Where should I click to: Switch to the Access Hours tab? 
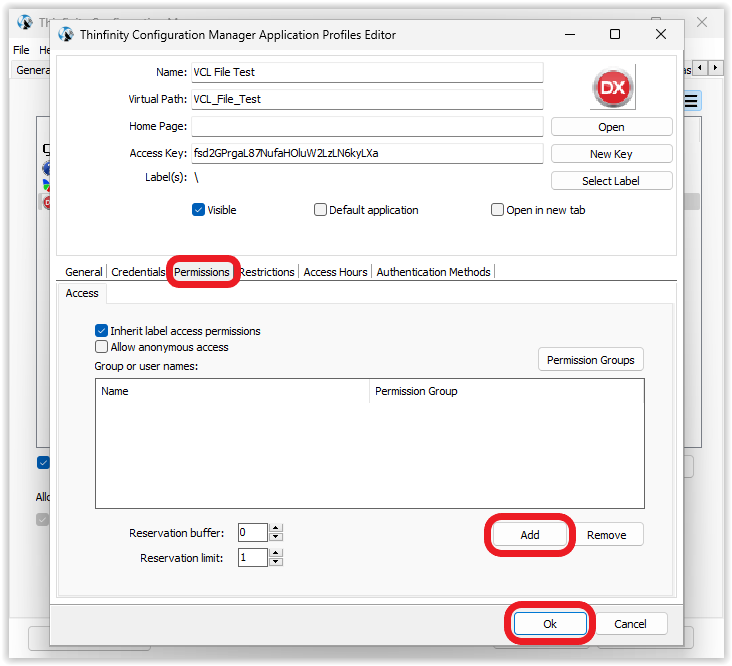pos(335,272)
